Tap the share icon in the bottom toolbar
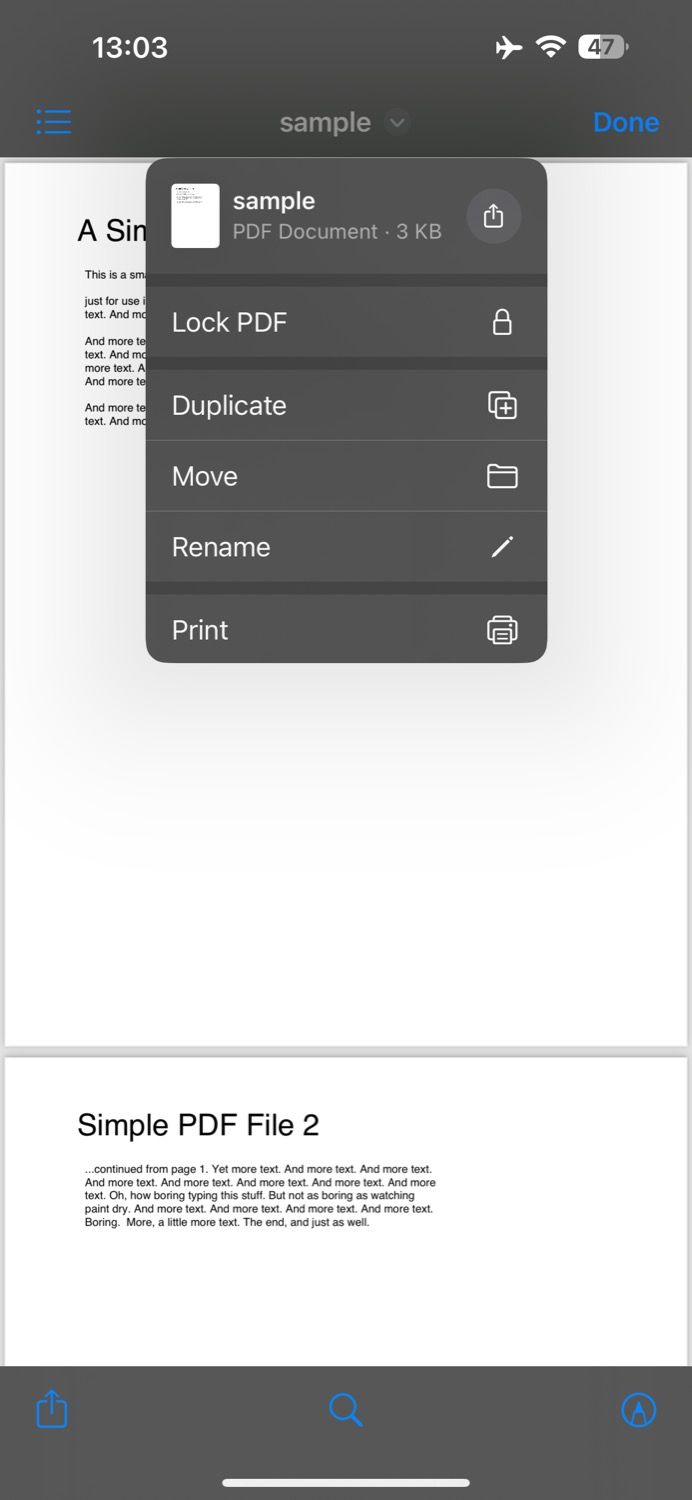The width and height of the screenshot is (692, 1500). (51, 1409)
